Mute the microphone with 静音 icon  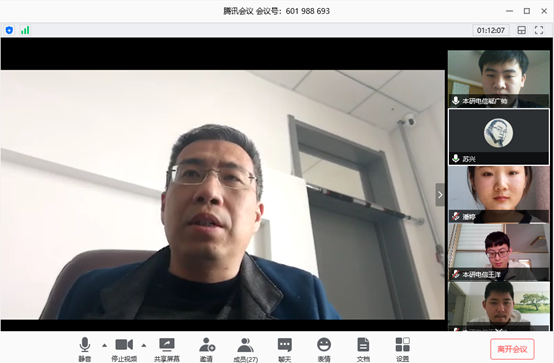pyautogui.click(x=84, y=349)
